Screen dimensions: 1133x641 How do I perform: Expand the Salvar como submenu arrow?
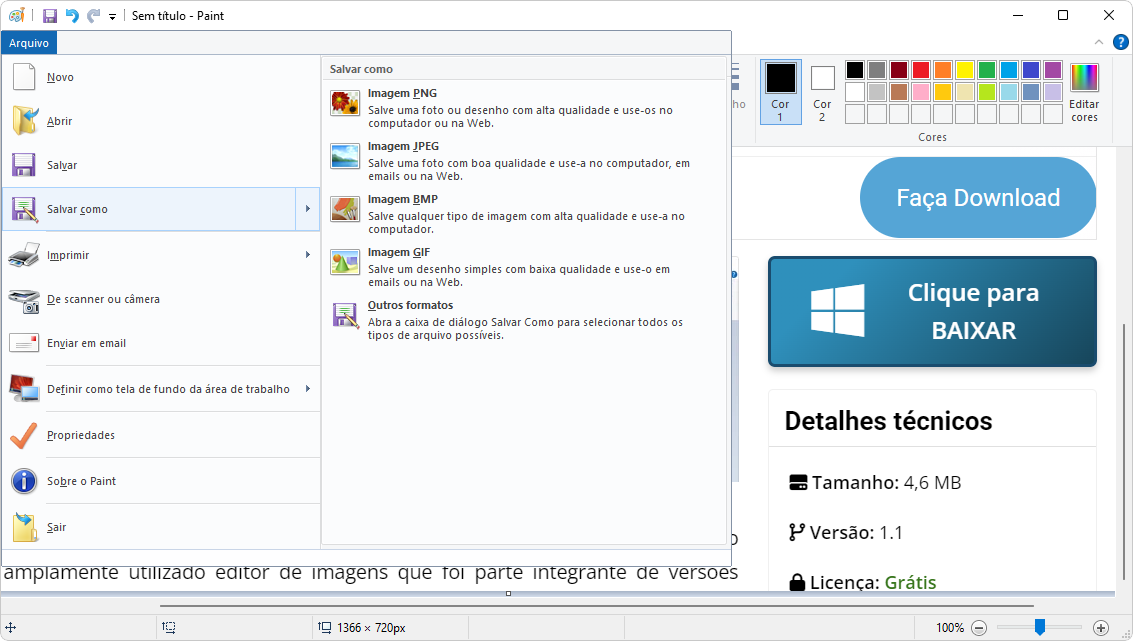pos(308,209)
